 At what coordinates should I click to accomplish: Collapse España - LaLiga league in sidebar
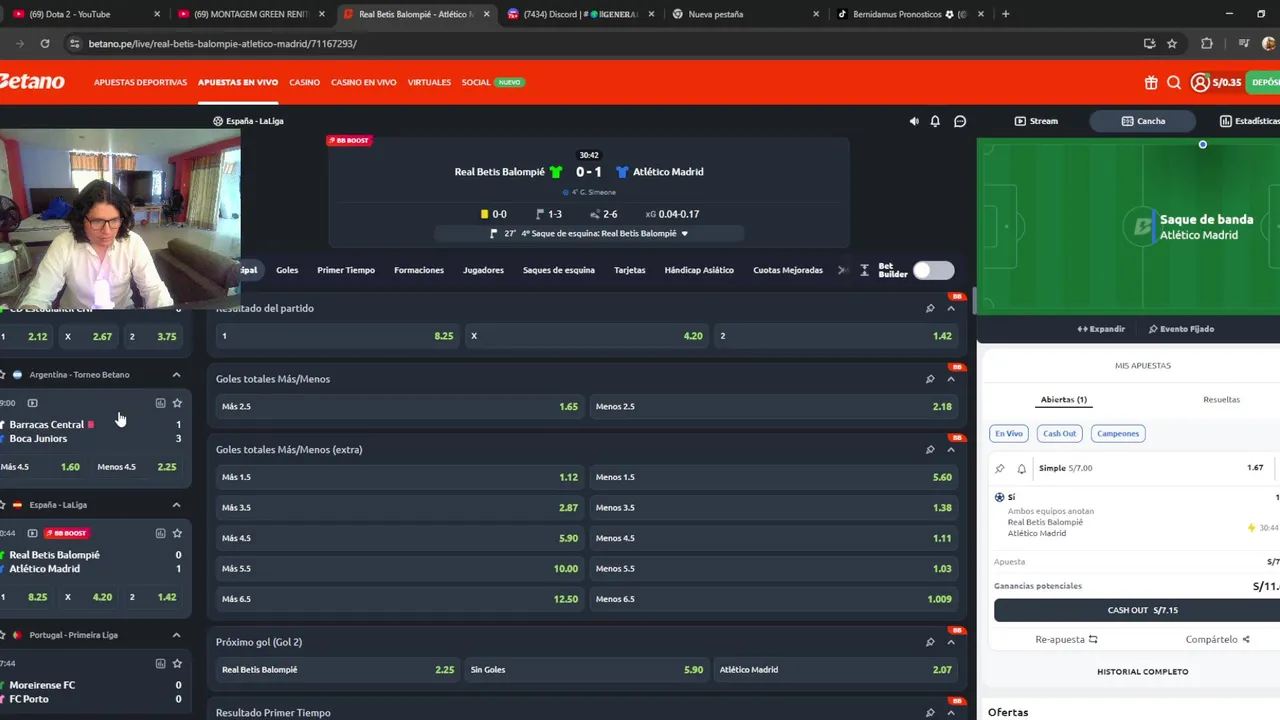click(176, 505)
